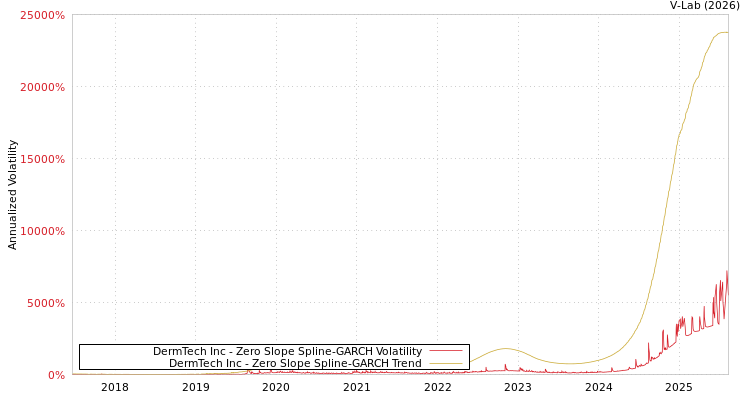Click the Annualized Volatility axis title
Screen dimensions: 750x400
(12, 195)
